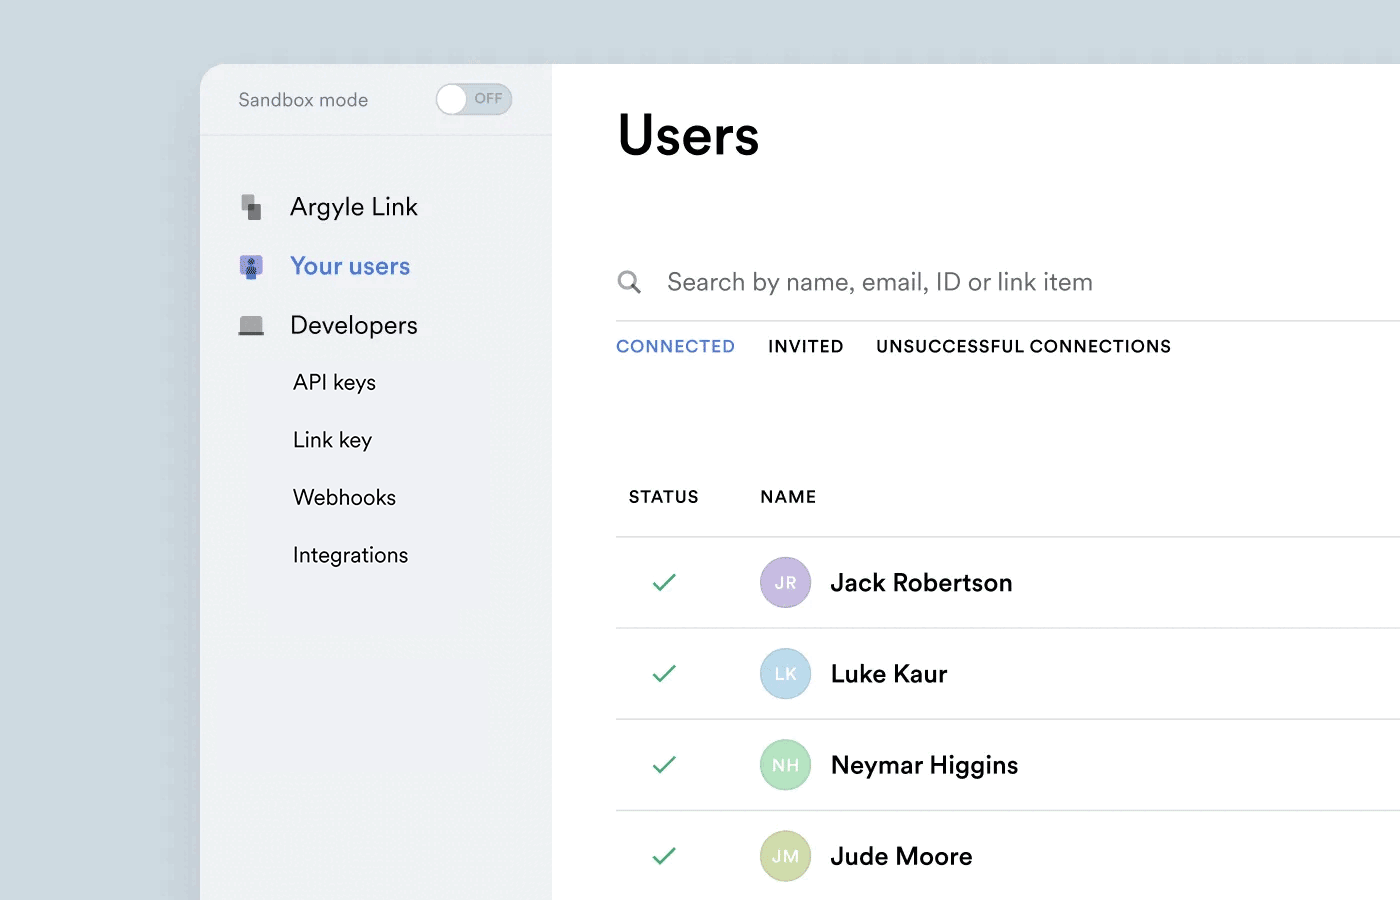Screen dimensions: 1400x900
Task: Click Luke Kaur's LK avatar
Action: 785,674
